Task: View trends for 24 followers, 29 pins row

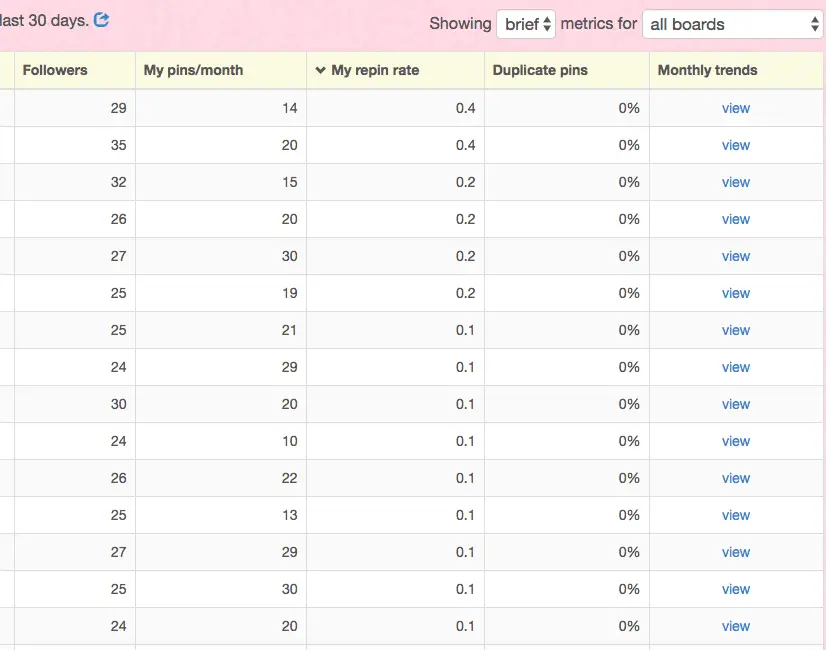Action: pos(735,367)
